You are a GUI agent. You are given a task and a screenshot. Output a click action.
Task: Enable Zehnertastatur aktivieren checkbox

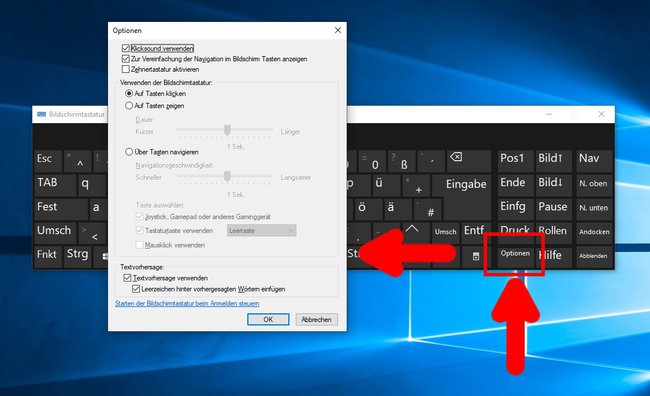point(126,69)
